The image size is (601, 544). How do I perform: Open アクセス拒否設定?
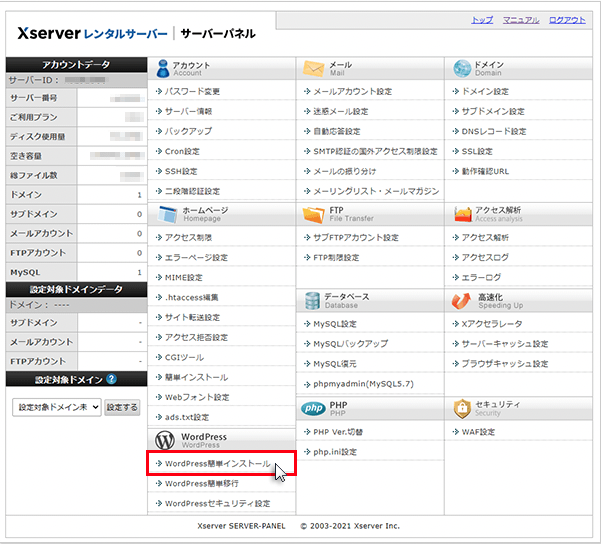(x=196, y=337)
